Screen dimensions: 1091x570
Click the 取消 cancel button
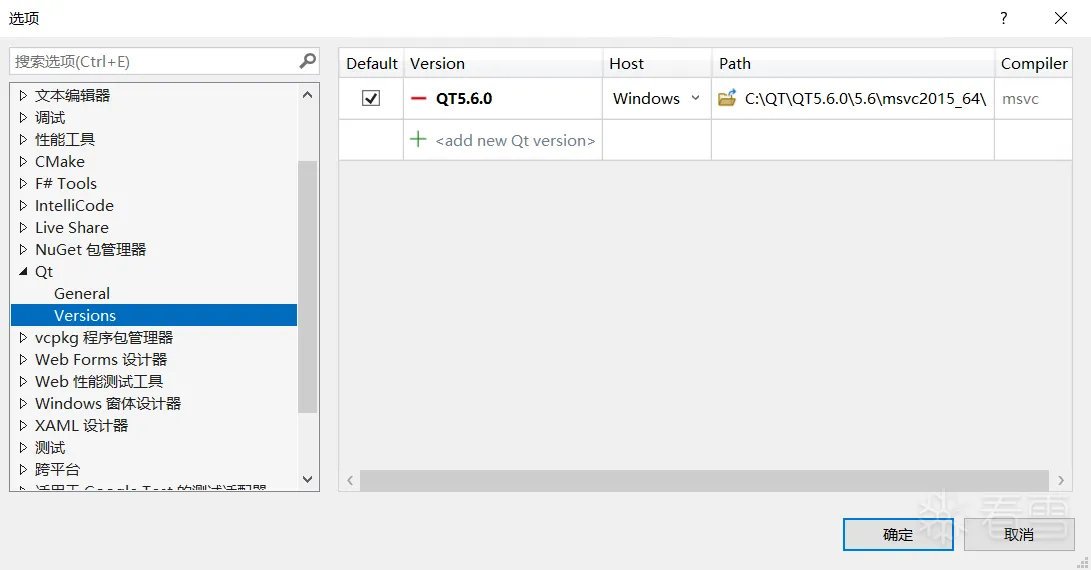(1018, 534)
